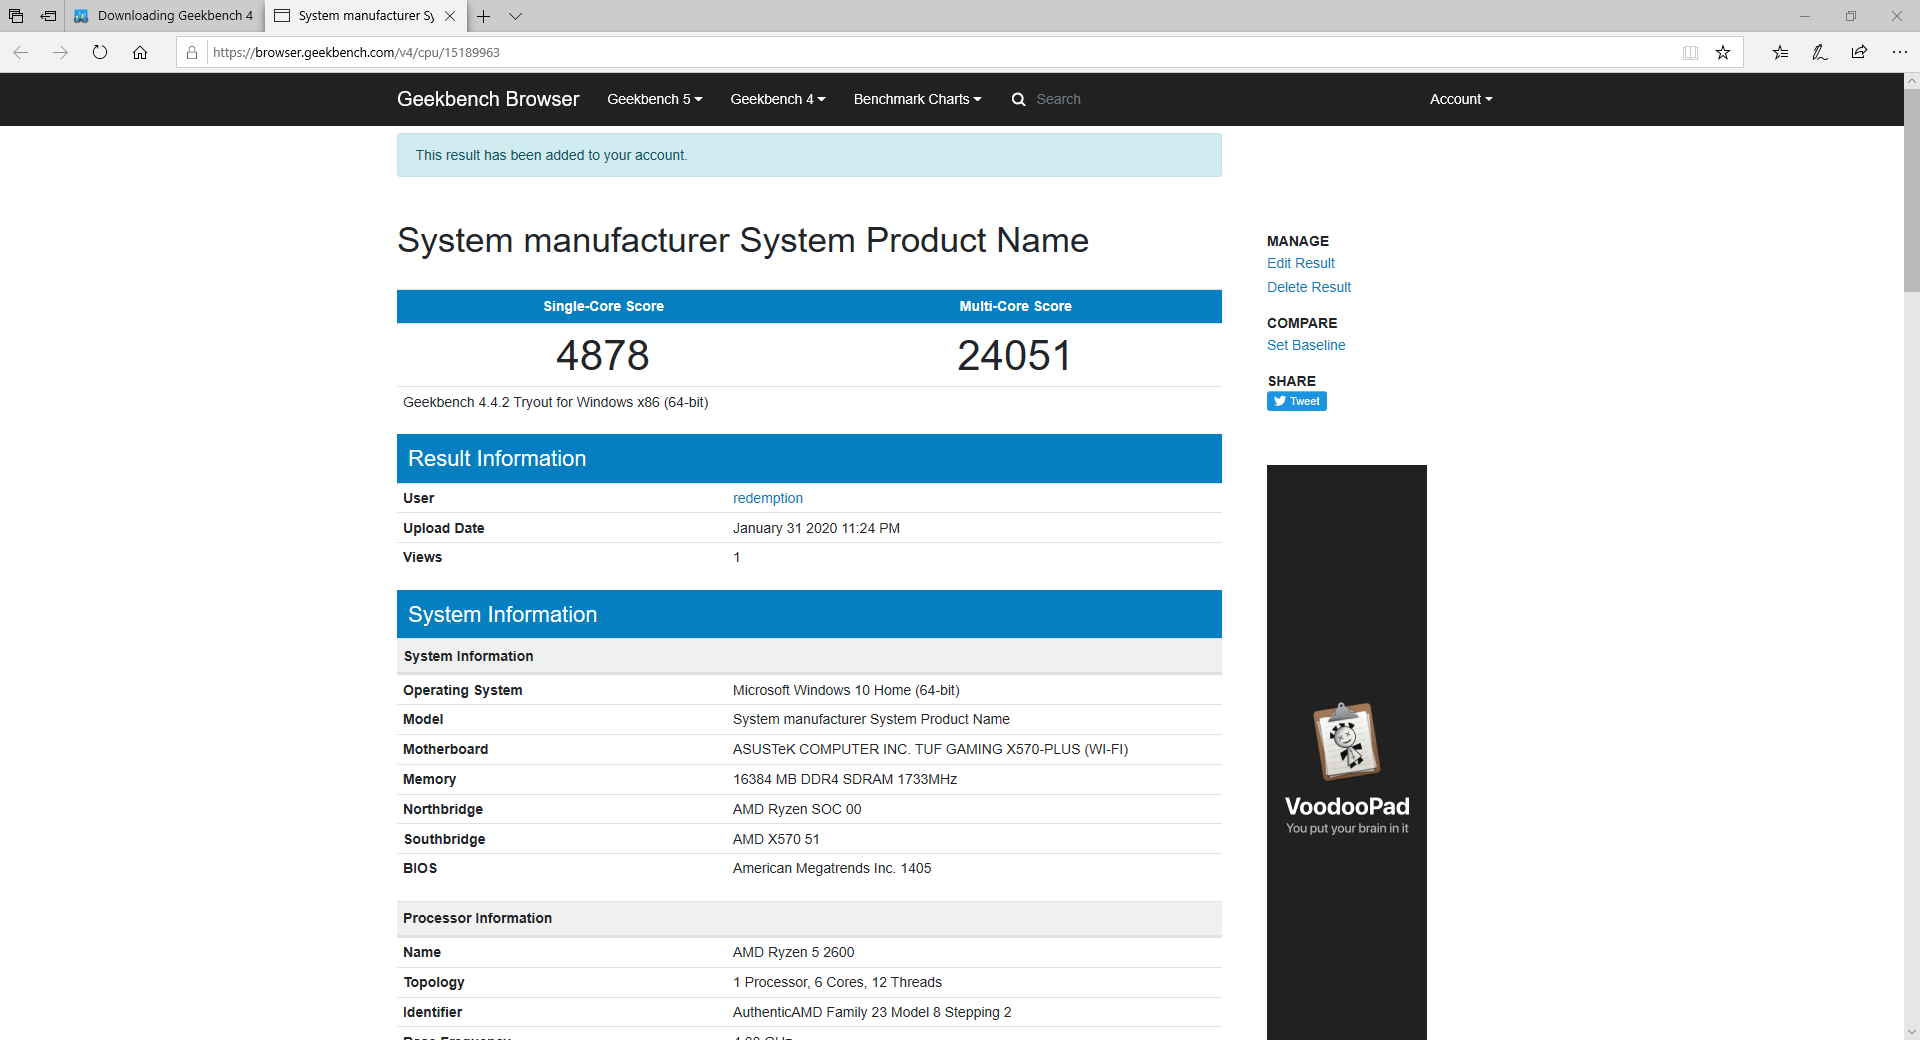Expand the Geekbench 5 menu
The width and height of the screenshot is (1920, 1040).
click(x=655, y=99)
